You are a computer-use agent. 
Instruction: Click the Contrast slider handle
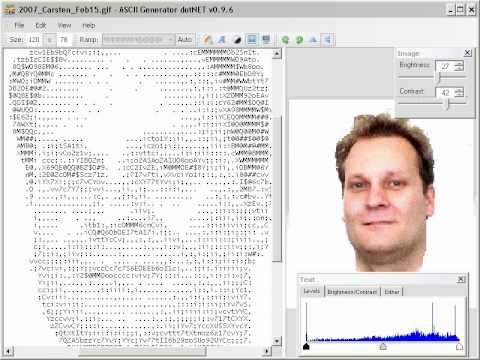coord(448,104)
